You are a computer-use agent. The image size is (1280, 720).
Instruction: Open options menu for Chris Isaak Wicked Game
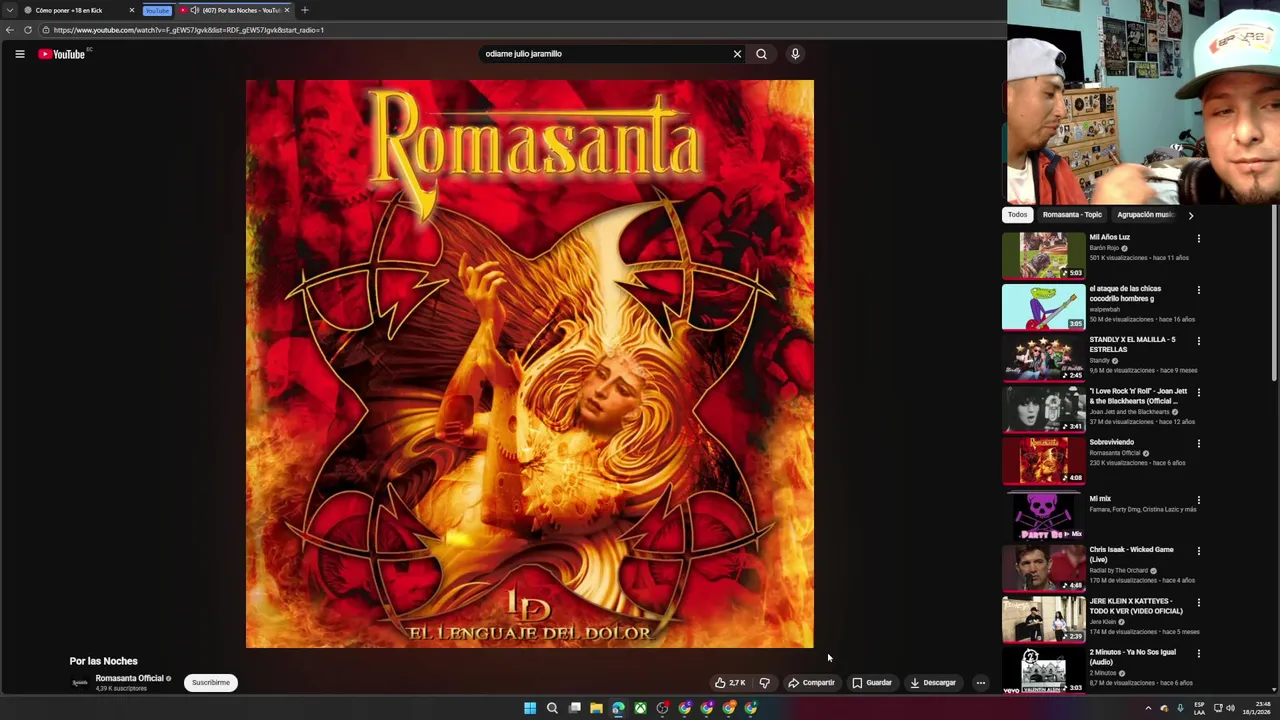click(x=1198, y=551)
